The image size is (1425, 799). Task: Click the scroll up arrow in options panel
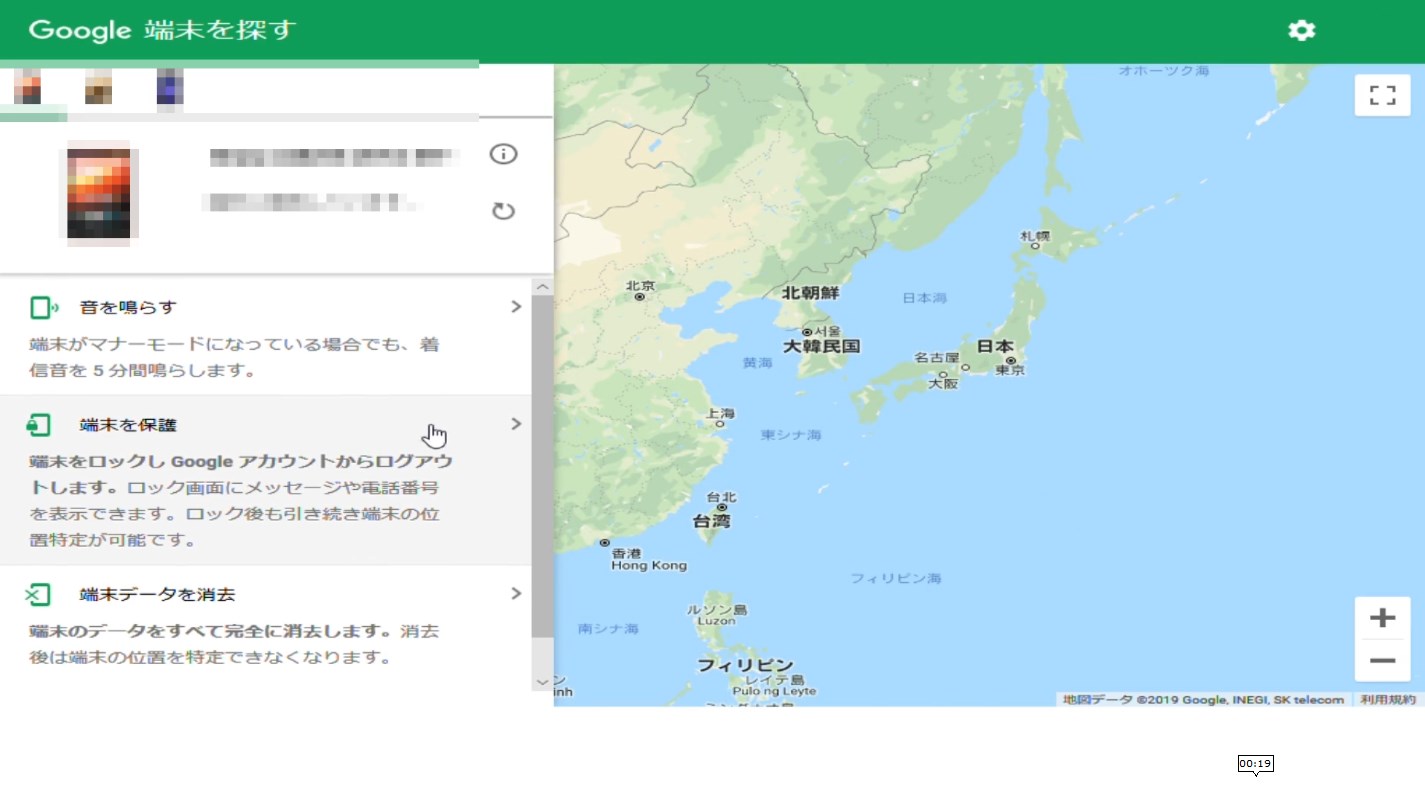542,287
